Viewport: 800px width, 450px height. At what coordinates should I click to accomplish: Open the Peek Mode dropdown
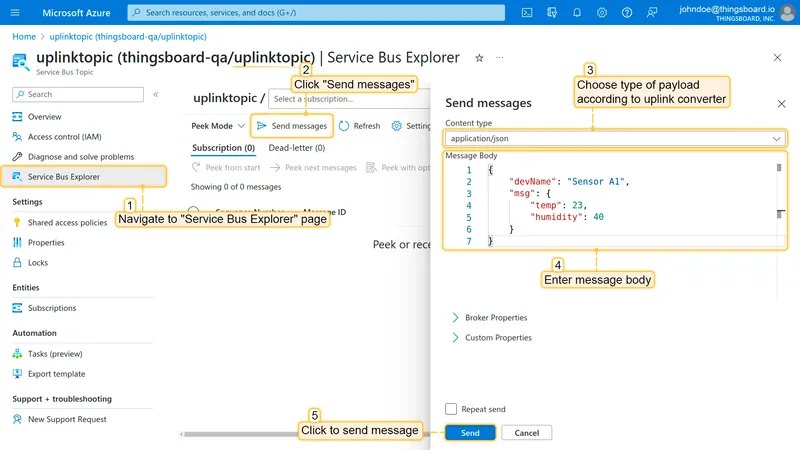click(x=218, y=126)
